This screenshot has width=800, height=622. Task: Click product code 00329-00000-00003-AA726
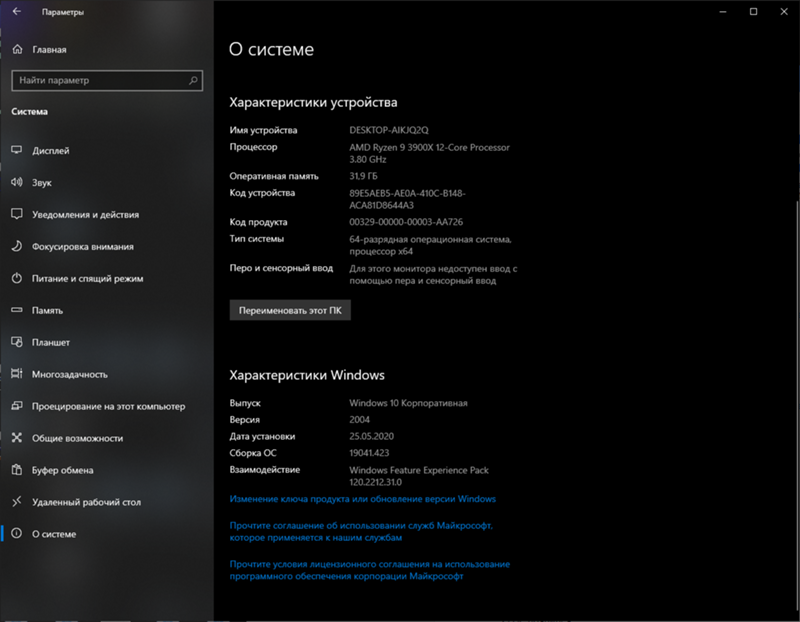pyautogui.click(x=406, y=222)
